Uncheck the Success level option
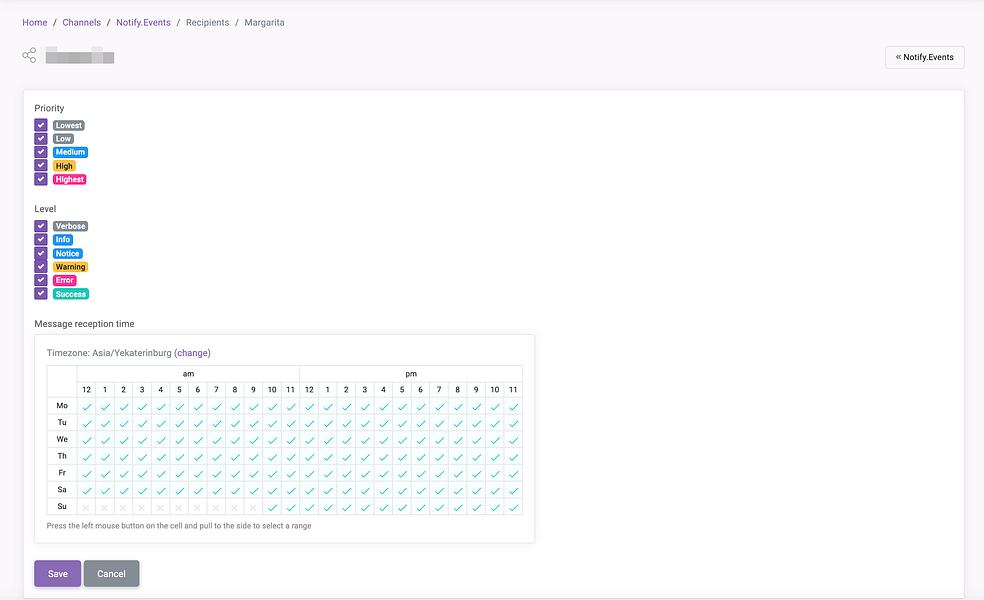The width and height of the screenshot is (984, 600). pos(40,293)
